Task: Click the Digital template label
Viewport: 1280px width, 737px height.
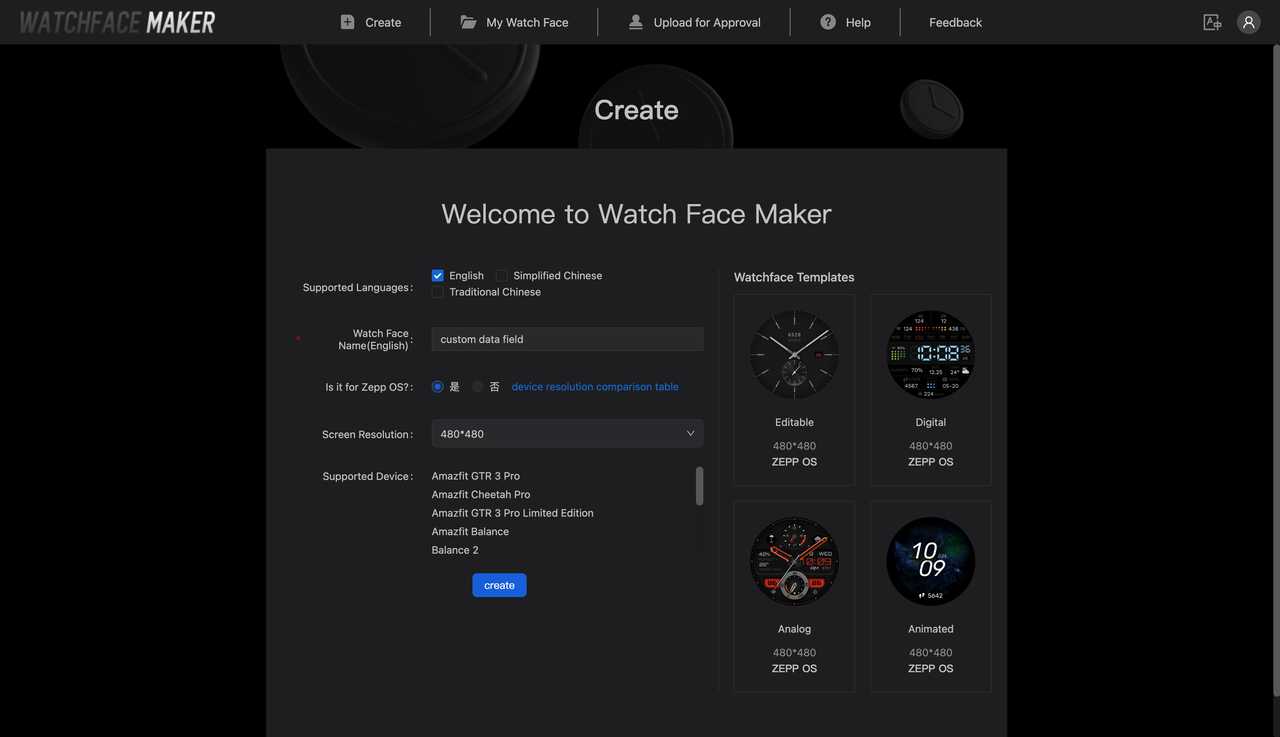Action: [x=930, y=422]
